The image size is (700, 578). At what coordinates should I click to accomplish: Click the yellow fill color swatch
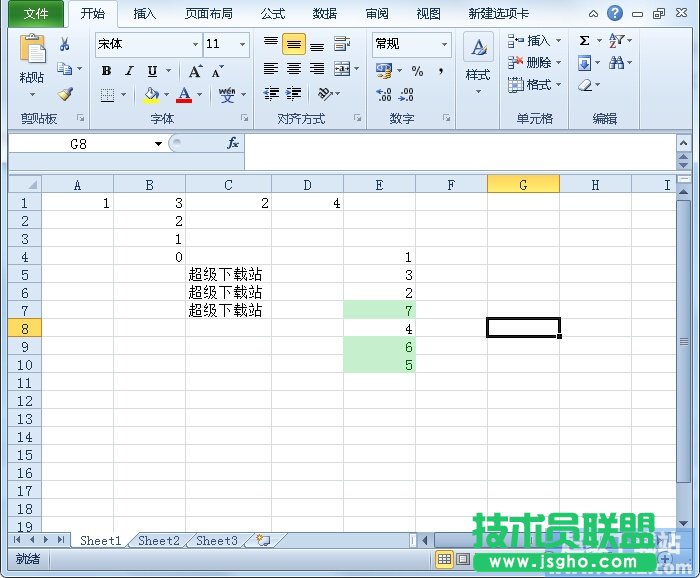click(x=150, y=95)
